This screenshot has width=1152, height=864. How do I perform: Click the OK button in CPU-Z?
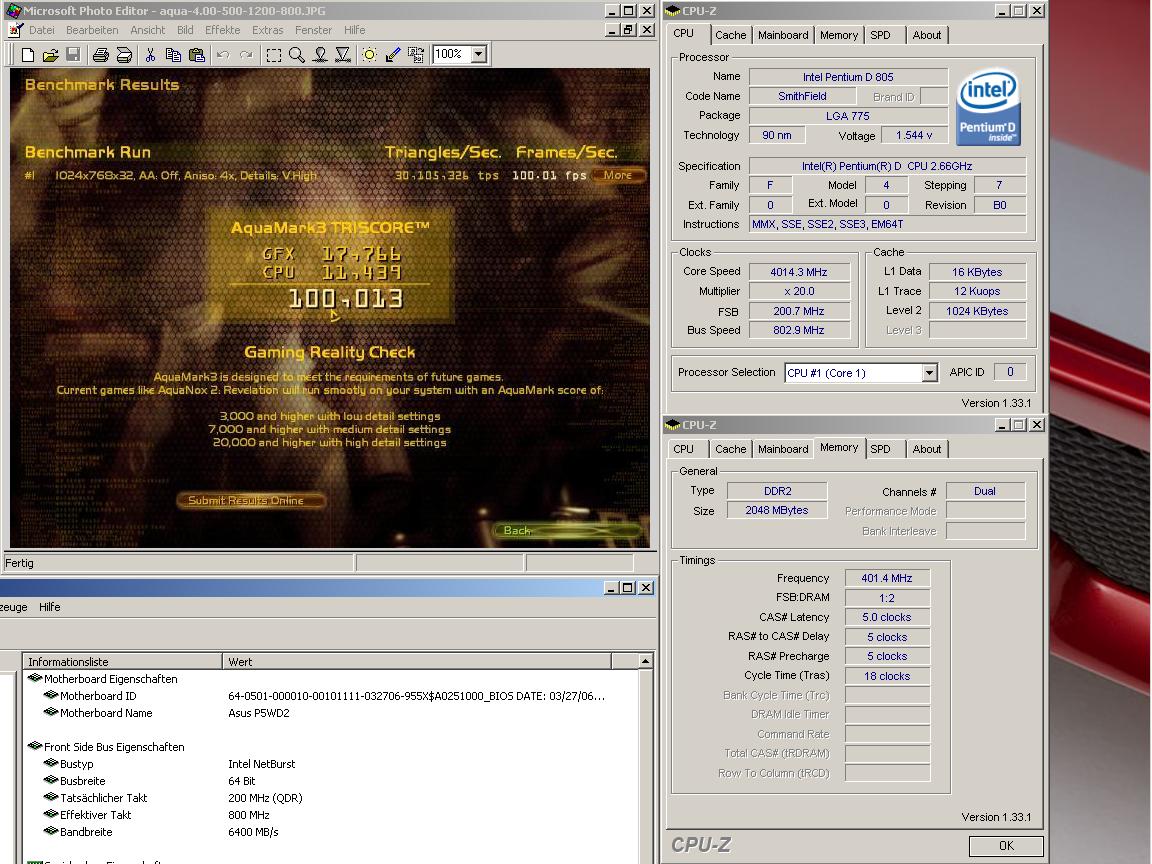[1006, 846]
